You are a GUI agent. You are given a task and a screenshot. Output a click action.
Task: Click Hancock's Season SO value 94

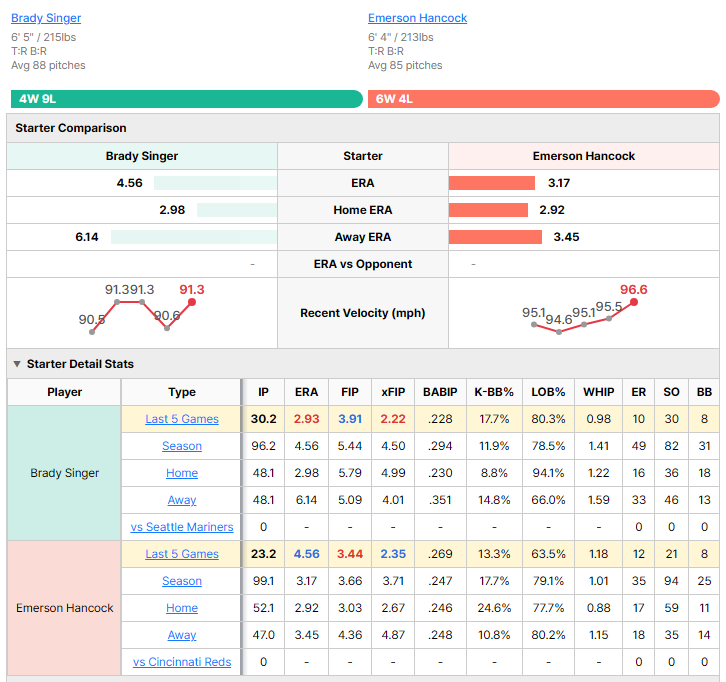click(671, 581)
